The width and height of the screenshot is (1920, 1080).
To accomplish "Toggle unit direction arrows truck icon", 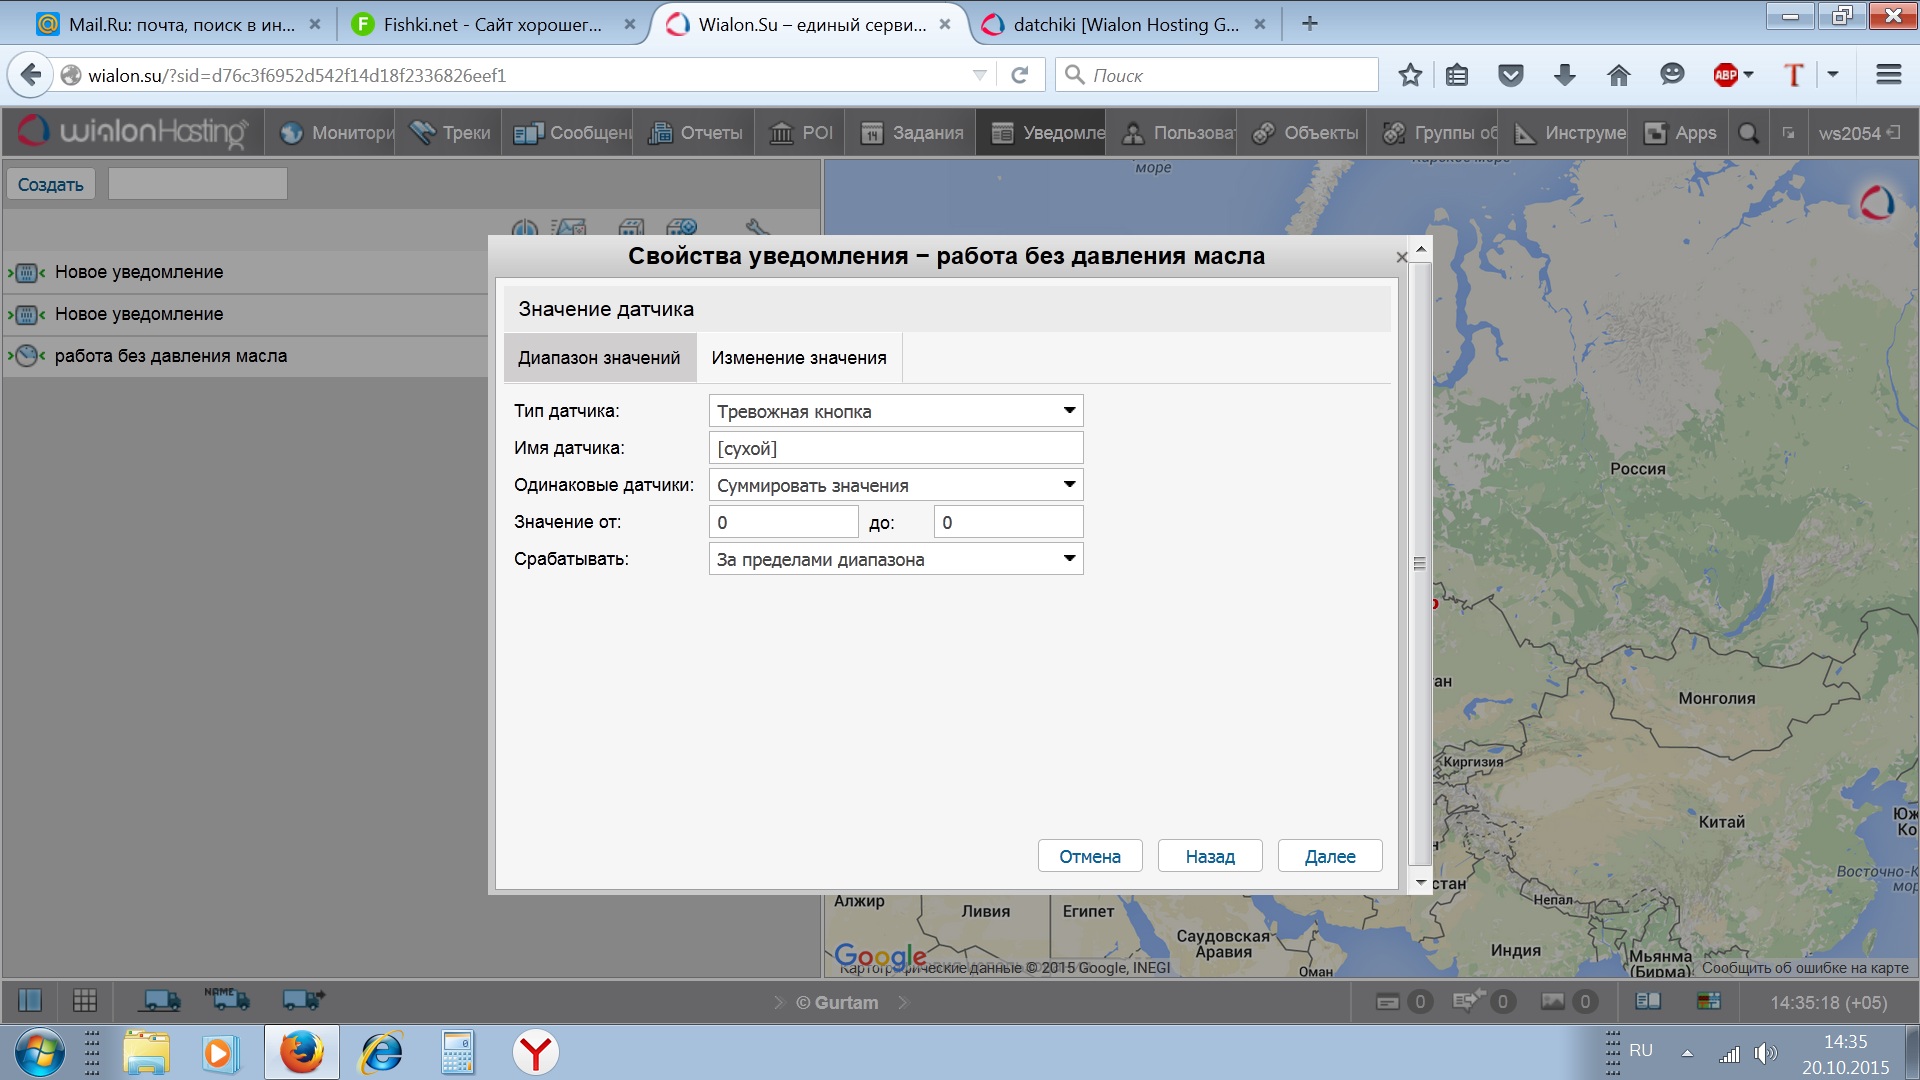I will (x=303, y=999).
